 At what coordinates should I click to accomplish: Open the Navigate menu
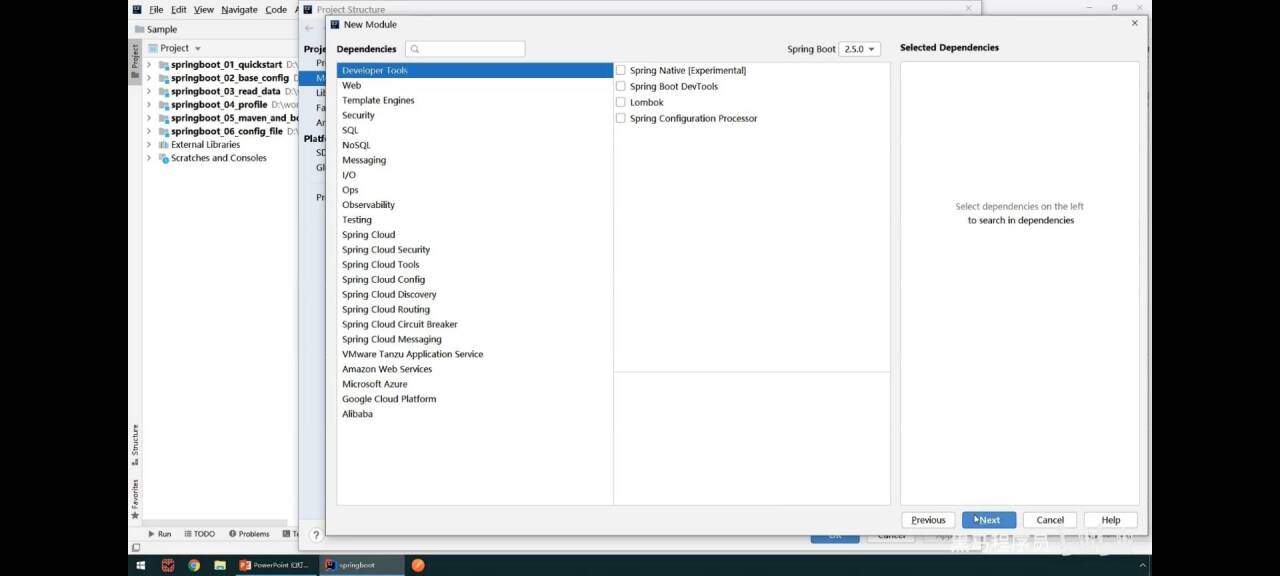pyautogui.click(x=239, y=10)
